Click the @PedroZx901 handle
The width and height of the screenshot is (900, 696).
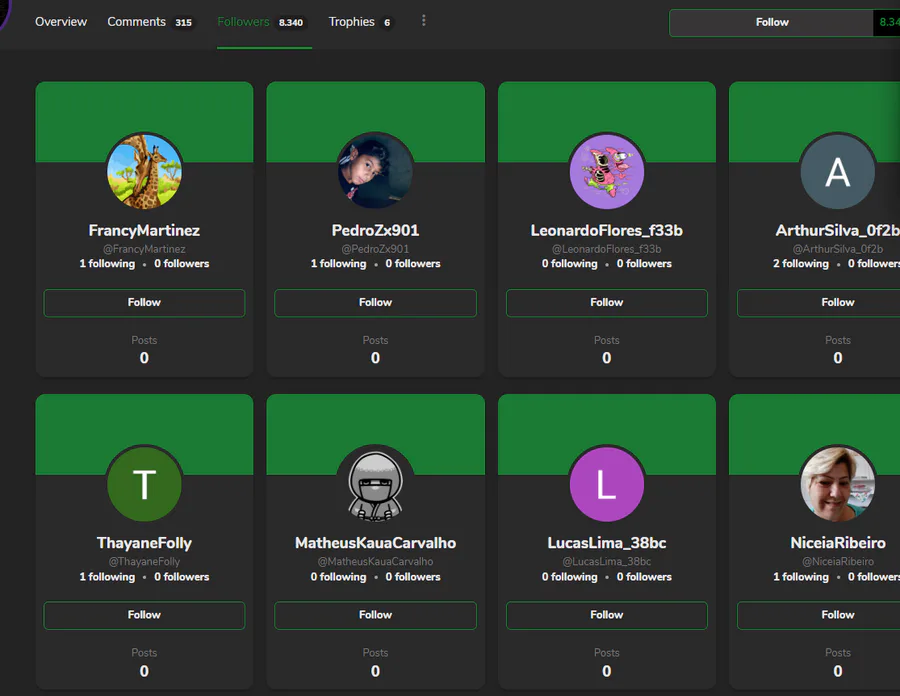coord(375,249)
